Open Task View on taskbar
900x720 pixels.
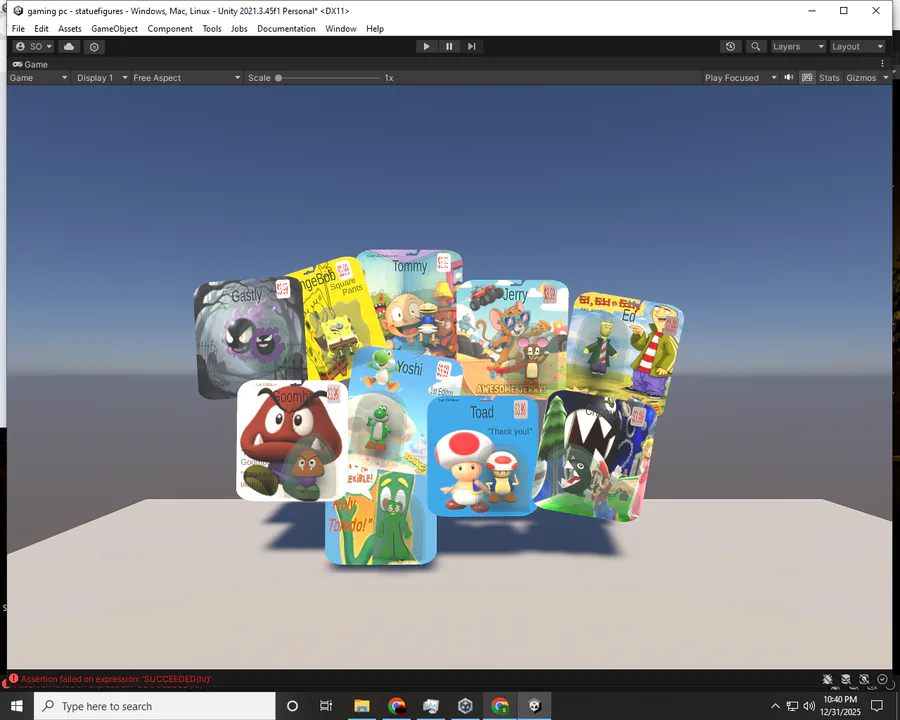(325, 706)
